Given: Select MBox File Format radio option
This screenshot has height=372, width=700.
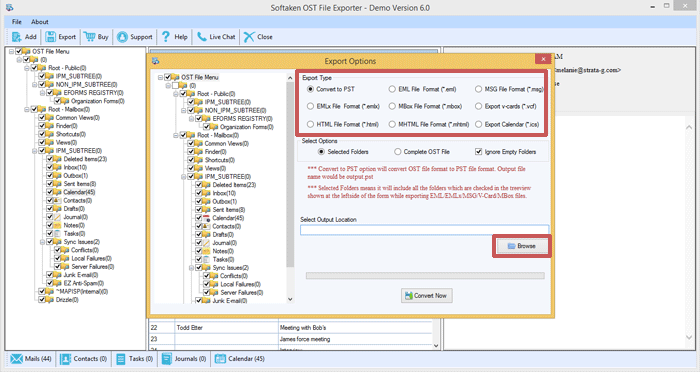Looking at the screenshot, I should click(x=392, y=106).
